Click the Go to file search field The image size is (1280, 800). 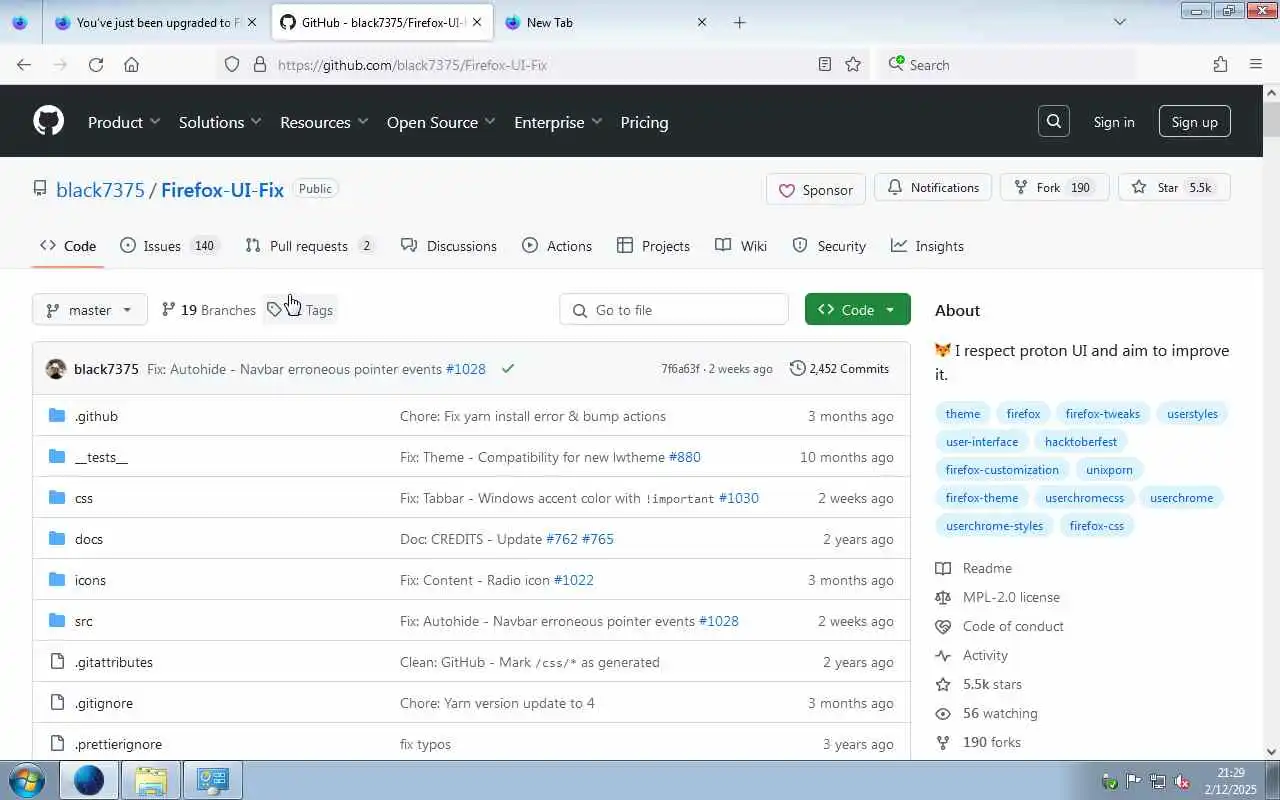pyautogui.click(x=674, y=310)
